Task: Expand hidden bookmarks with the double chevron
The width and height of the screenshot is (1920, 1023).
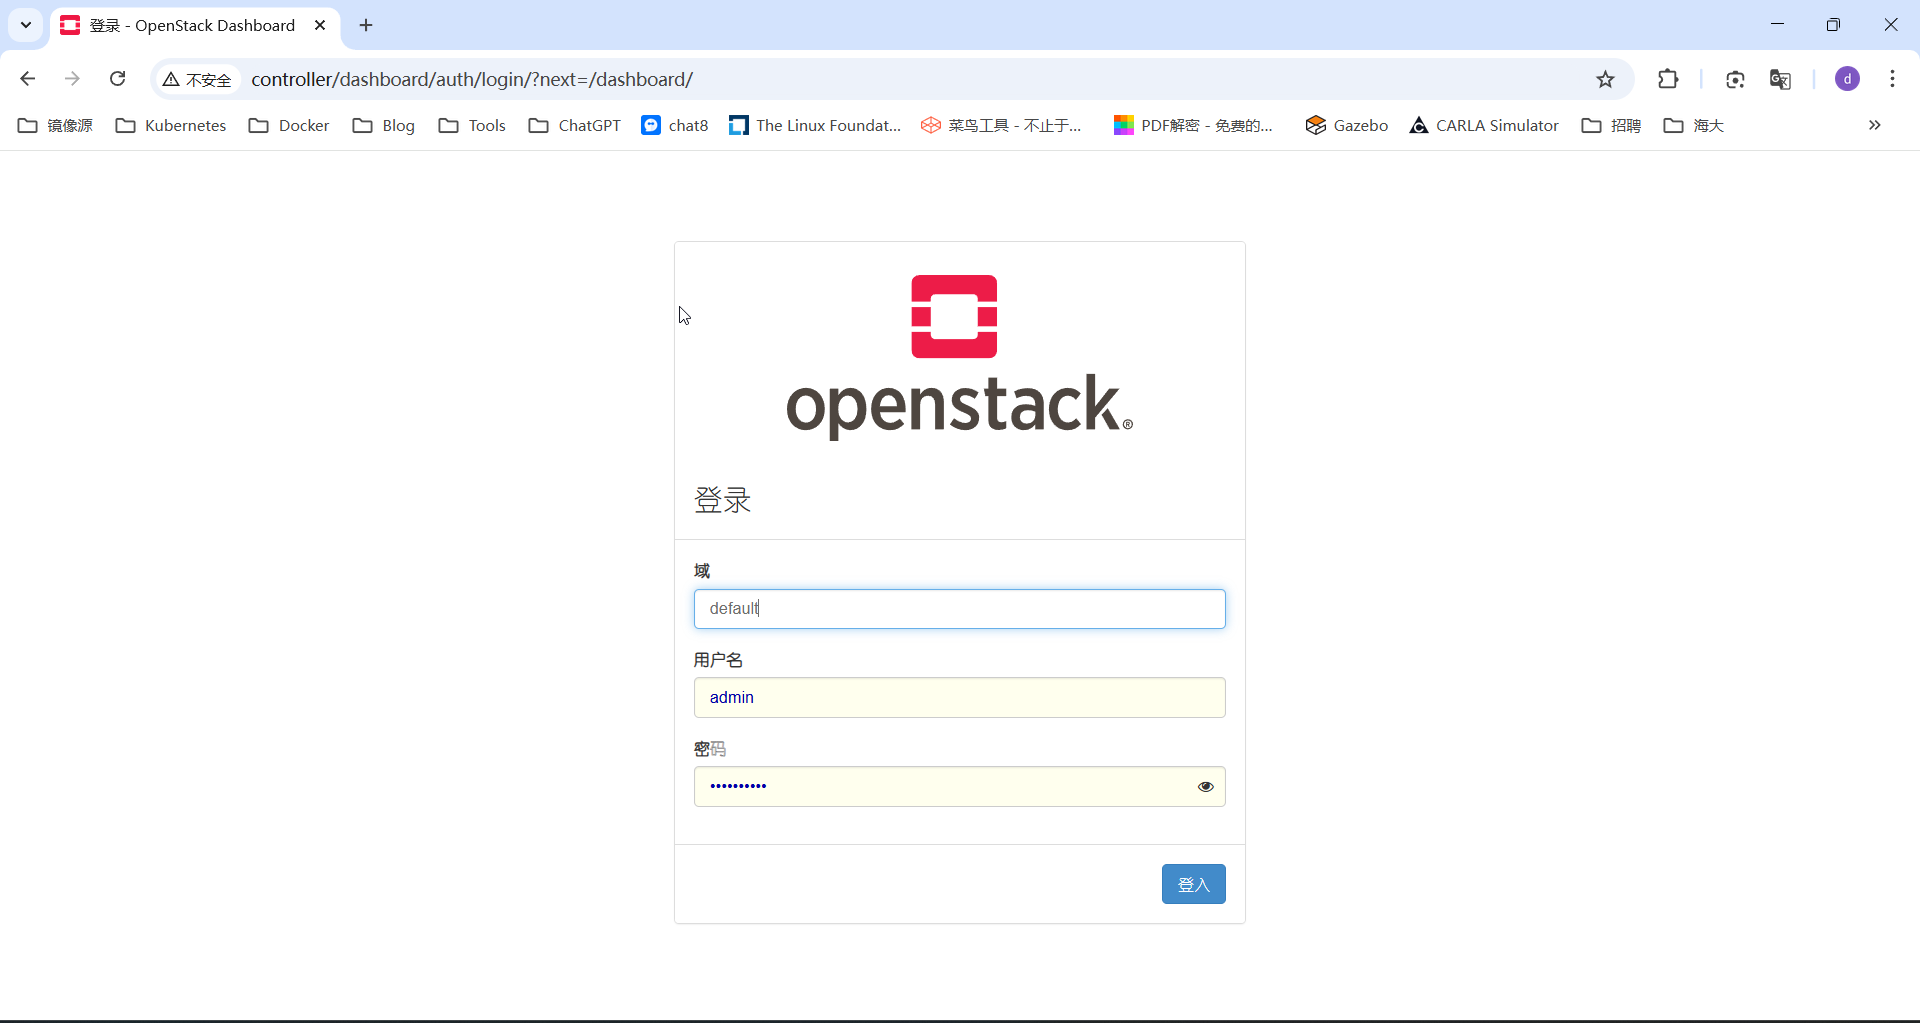Action: tap(1875, 125)
